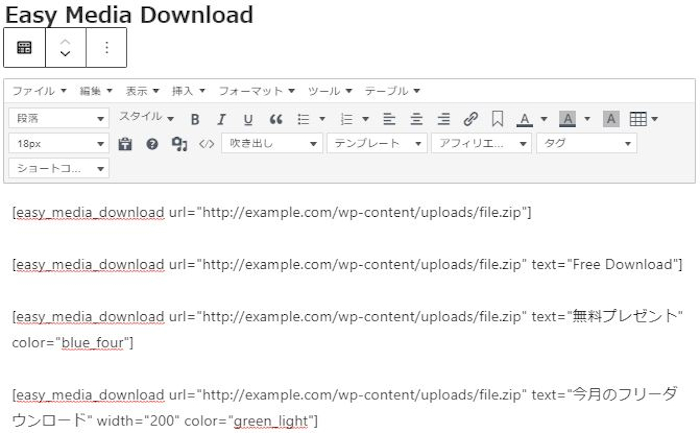The width and height of the screenshot is (700, 433).
Task: Align text left
Action: point(389,119)
